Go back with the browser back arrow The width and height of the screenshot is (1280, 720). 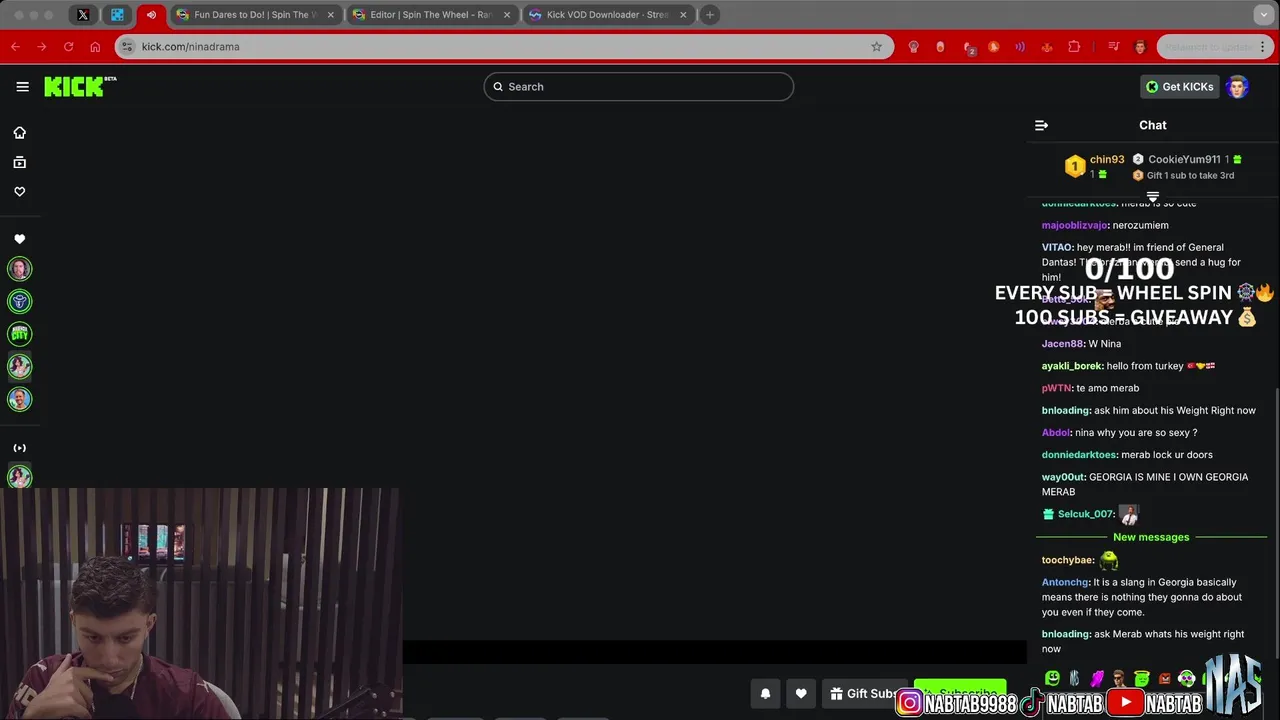pos(15,47)
